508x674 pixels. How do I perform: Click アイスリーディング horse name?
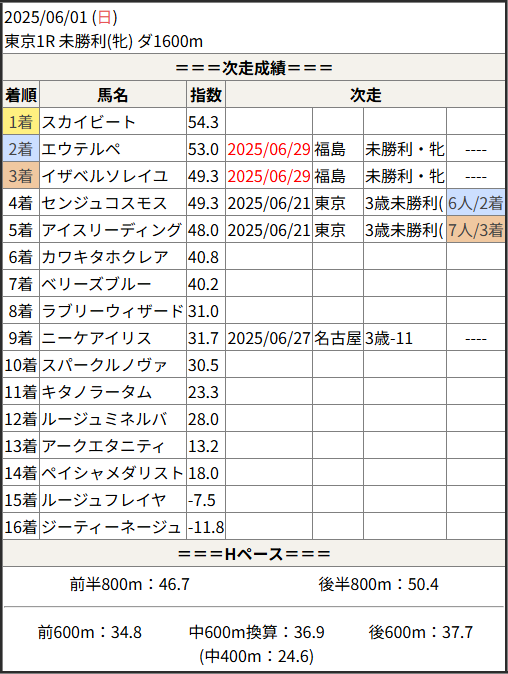tap(112, 230)
